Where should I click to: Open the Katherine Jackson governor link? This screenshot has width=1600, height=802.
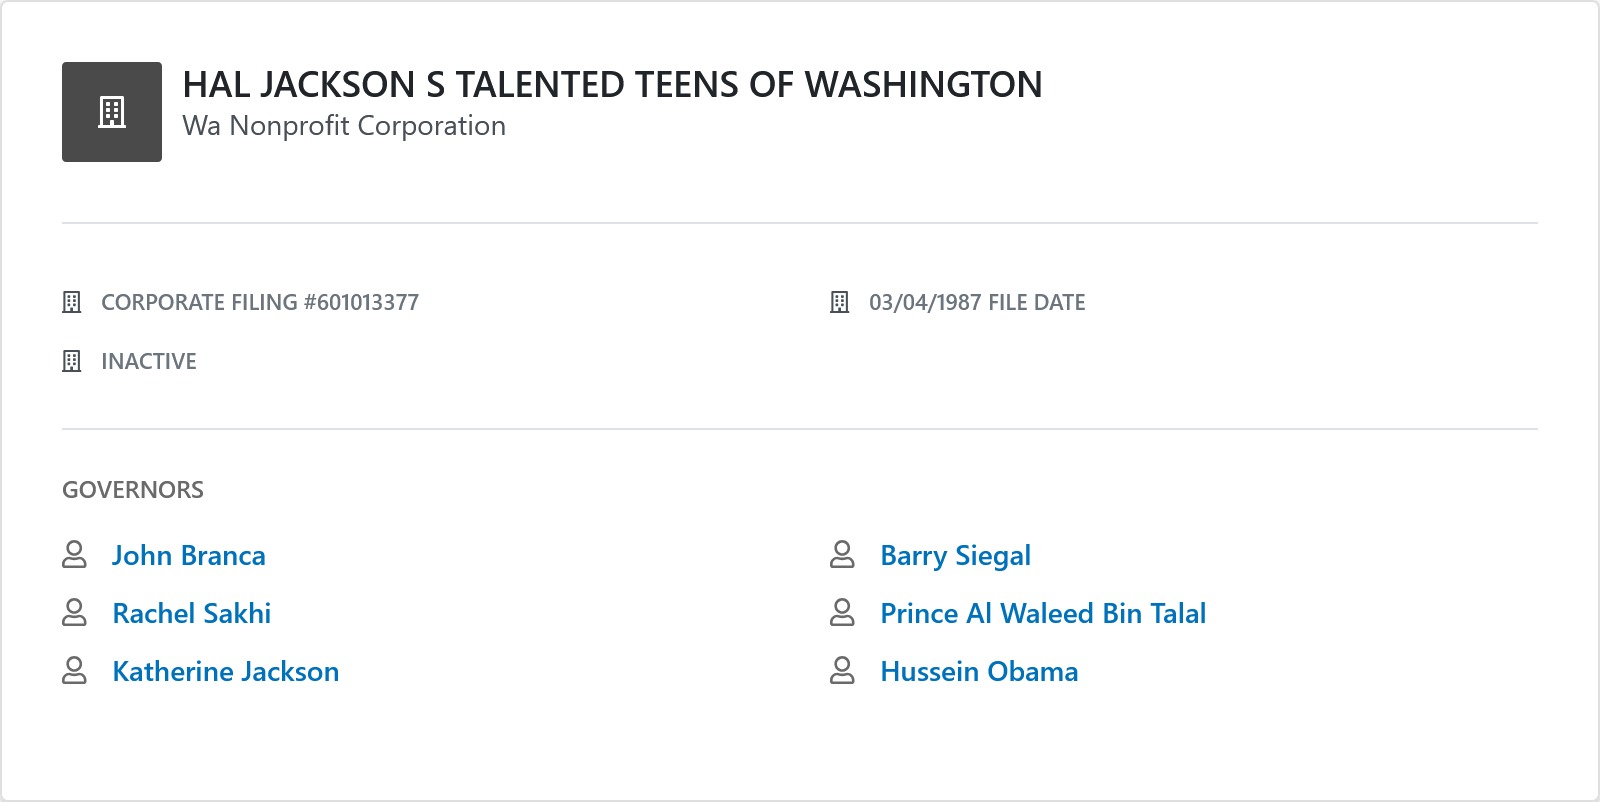[x=226, y=672]
